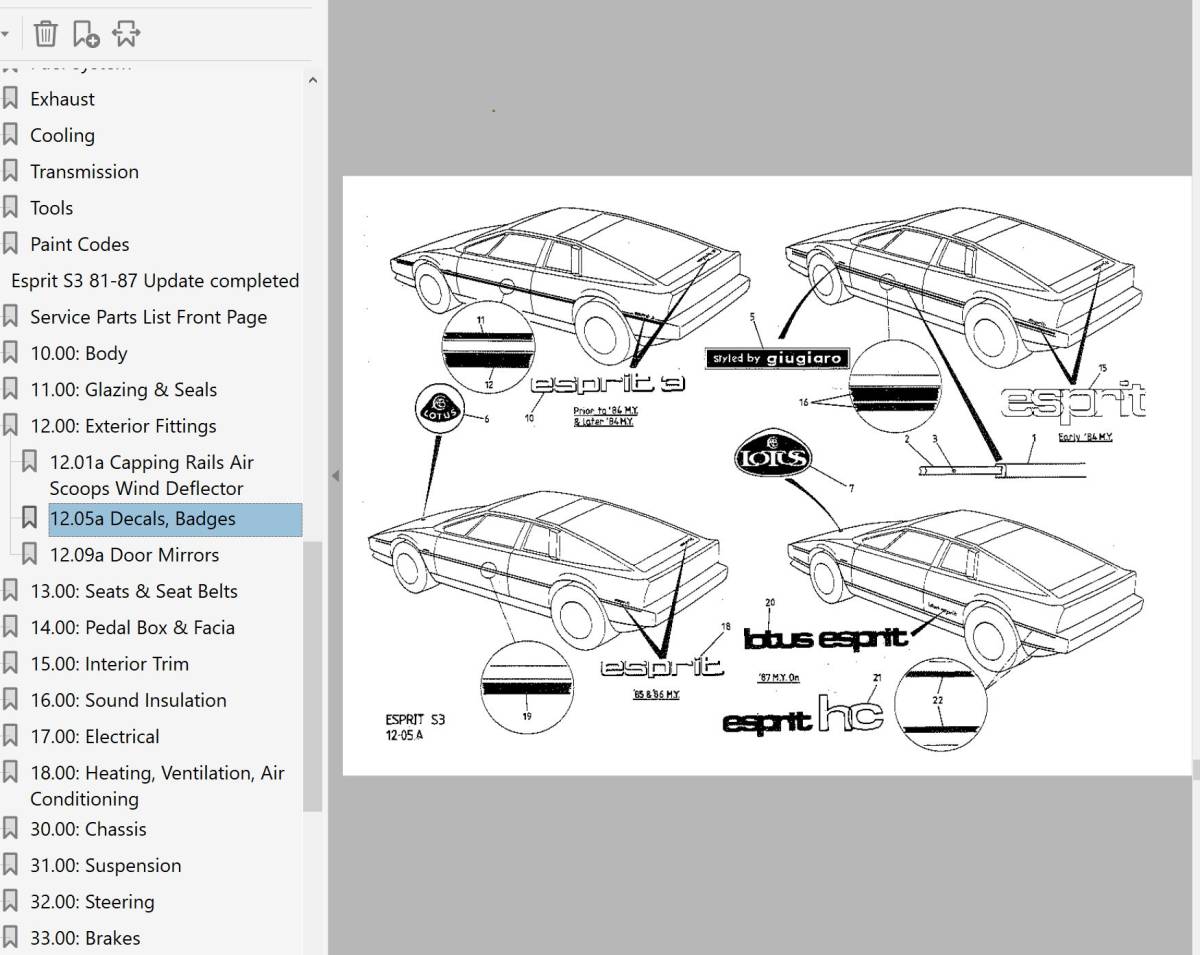Screen dimensions: 1200x955
Task: Open the Cooling bookmark
Action: [x=62, y=135]
